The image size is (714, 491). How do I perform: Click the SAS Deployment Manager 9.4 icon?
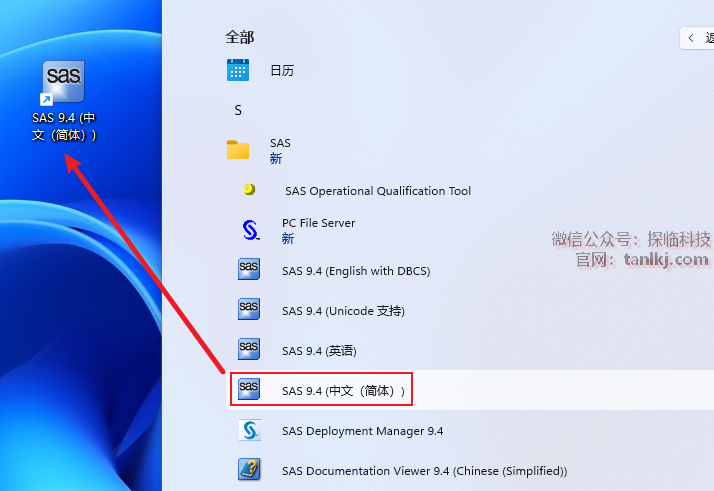pos(250,430)
